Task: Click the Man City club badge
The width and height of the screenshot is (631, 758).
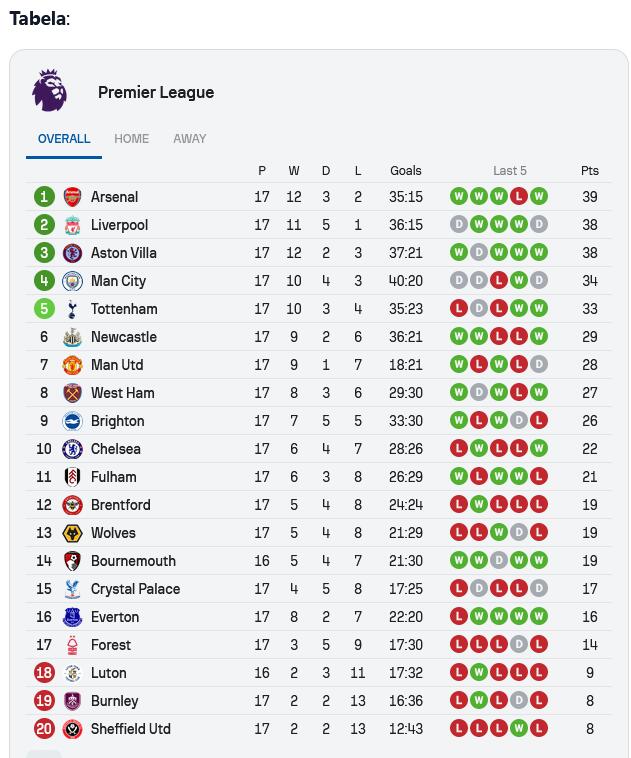Action: pos(73,281)
